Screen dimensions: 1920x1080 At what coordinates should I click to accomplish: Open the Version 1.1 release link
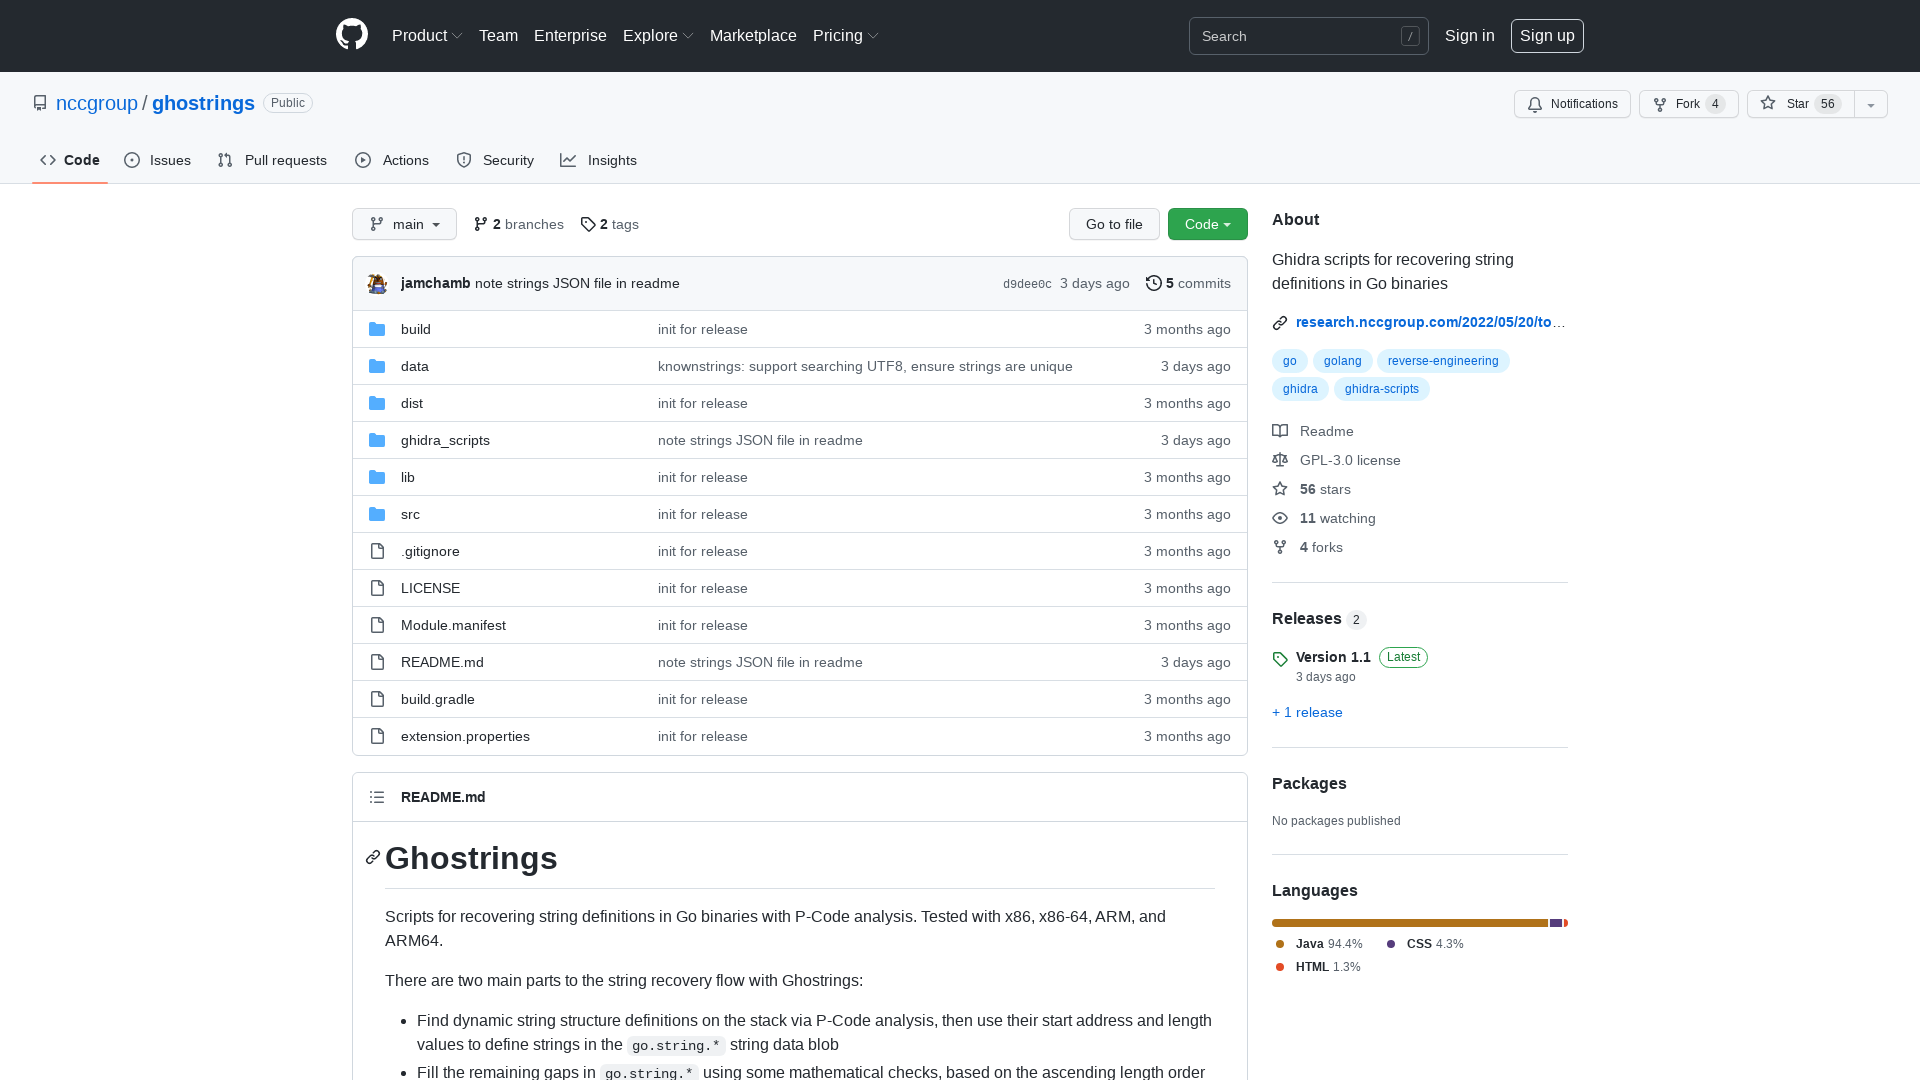[1333, 657]
